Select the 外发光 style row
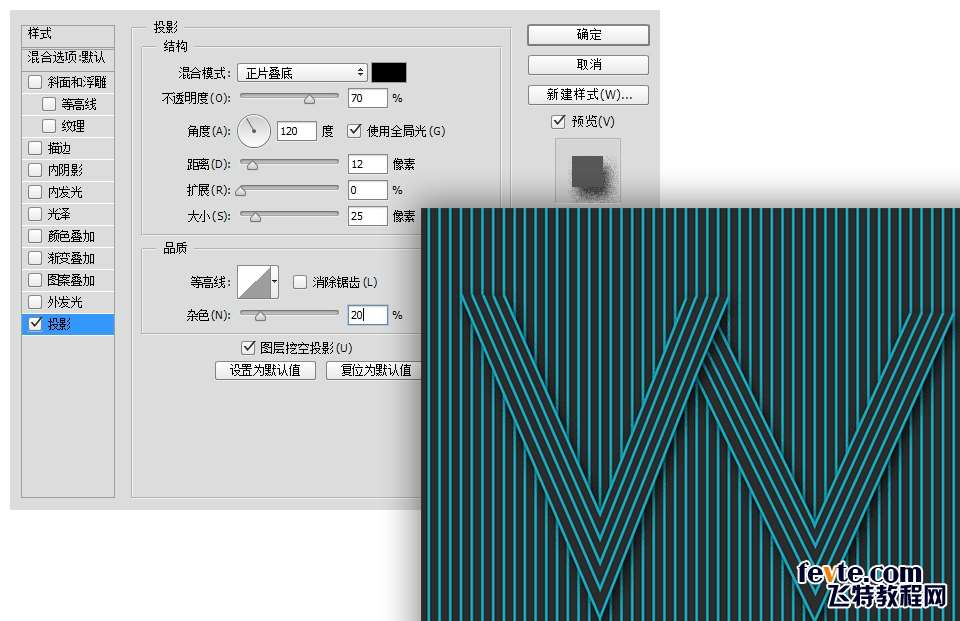The image size is (960, 621). point(68,302)
